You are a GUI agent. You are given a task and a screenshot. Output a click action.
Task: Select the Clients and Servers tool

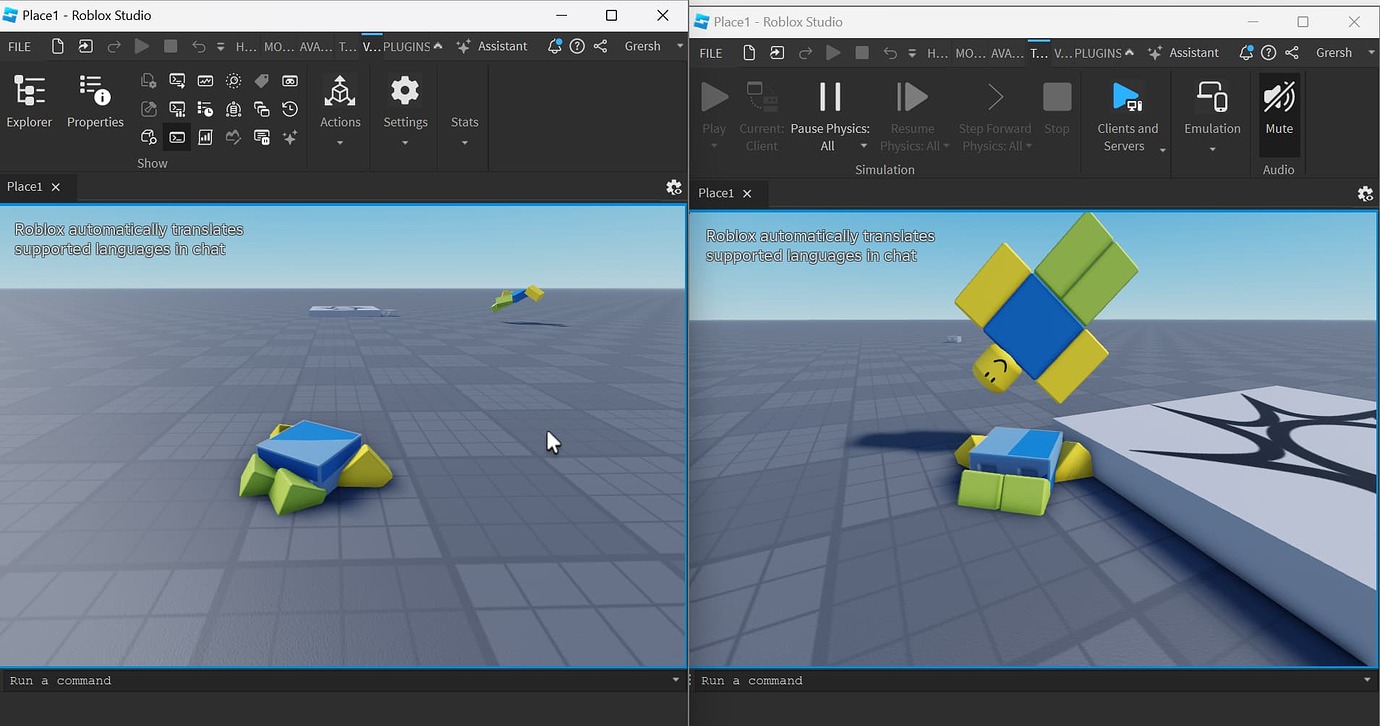tap(1127, 112)
